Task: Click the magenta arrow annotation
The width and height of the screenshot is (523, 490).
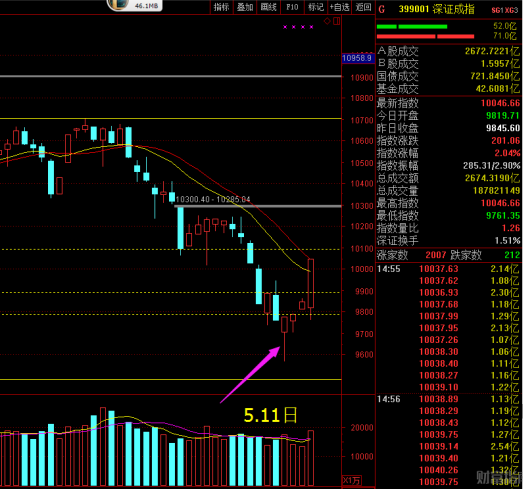Action: tap(250, 375)
